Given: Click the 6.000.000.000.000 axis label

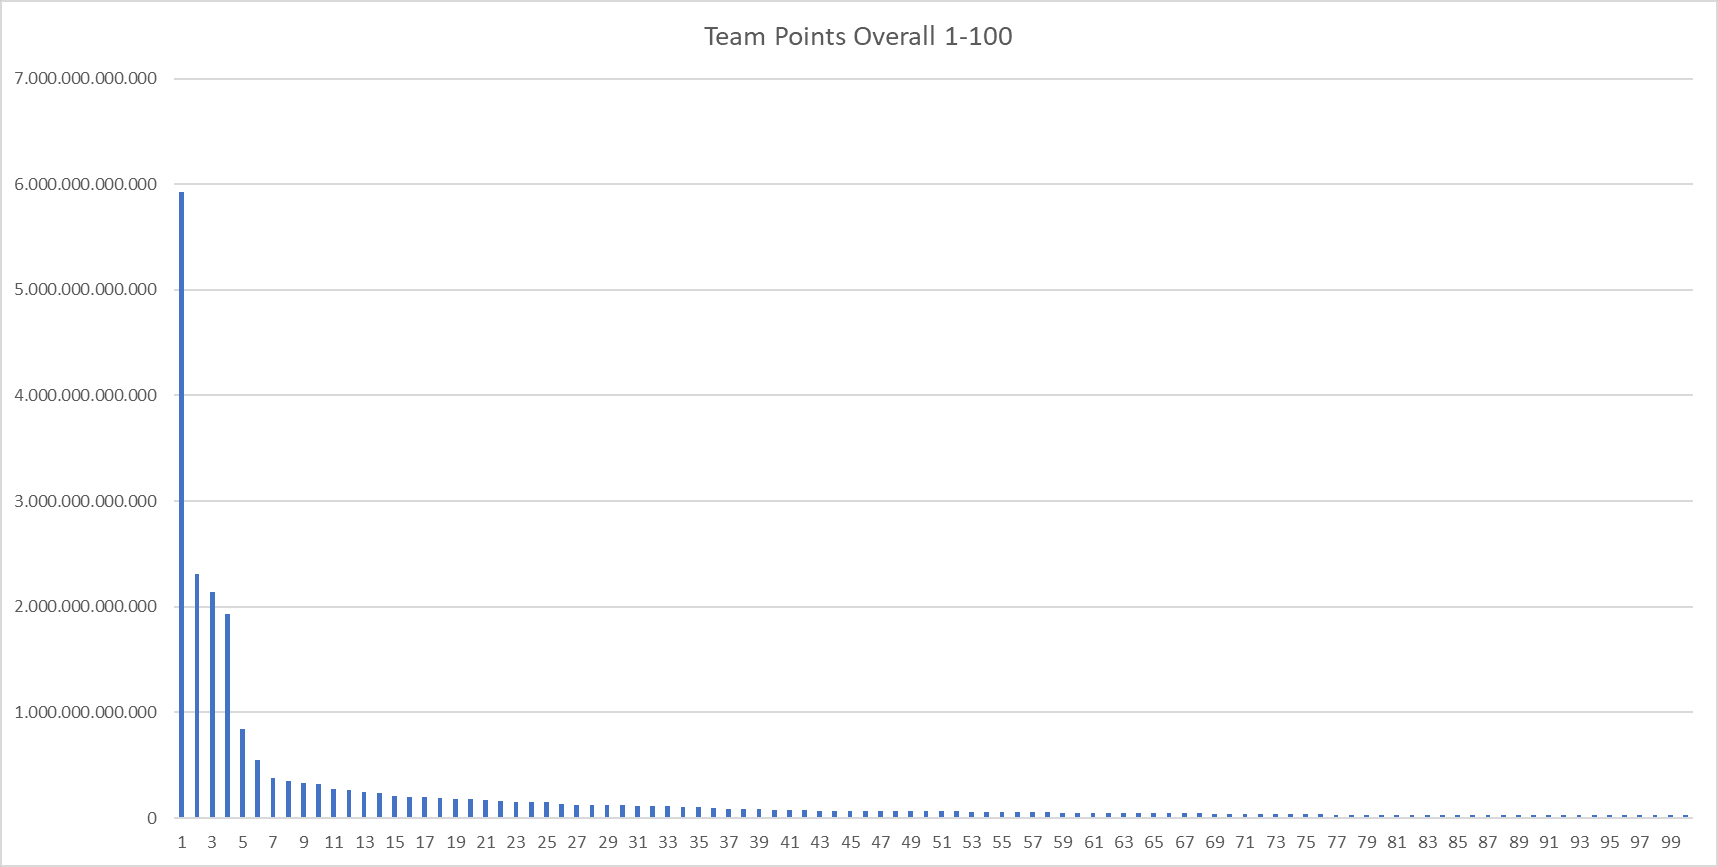Looking at the screenshot, I should 86,184.
